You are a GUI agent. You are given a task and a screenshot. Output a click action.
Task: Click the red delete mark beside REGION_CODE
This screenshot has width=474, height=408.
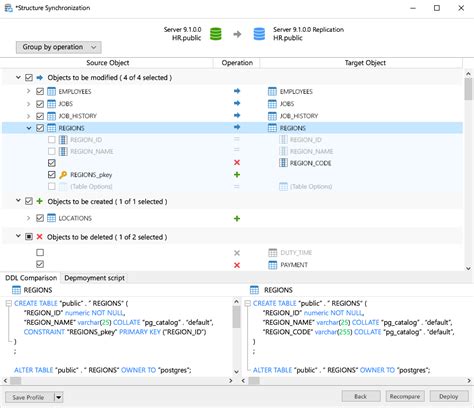click(237, 163)
